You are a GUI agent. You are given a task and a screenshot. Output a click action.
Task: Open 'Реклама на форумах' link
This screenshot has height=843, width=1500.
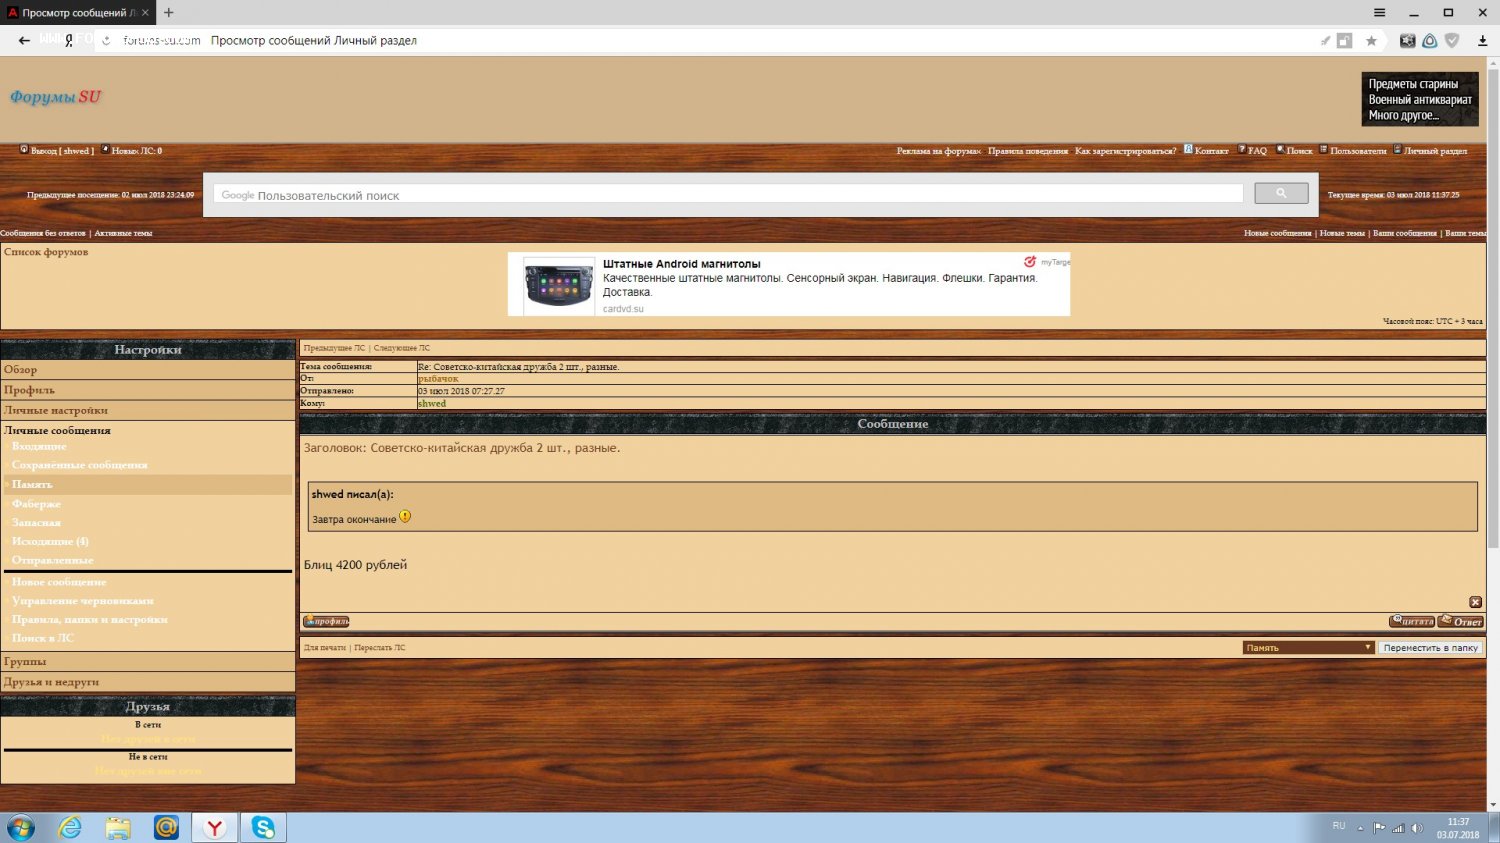click(938, 151)
